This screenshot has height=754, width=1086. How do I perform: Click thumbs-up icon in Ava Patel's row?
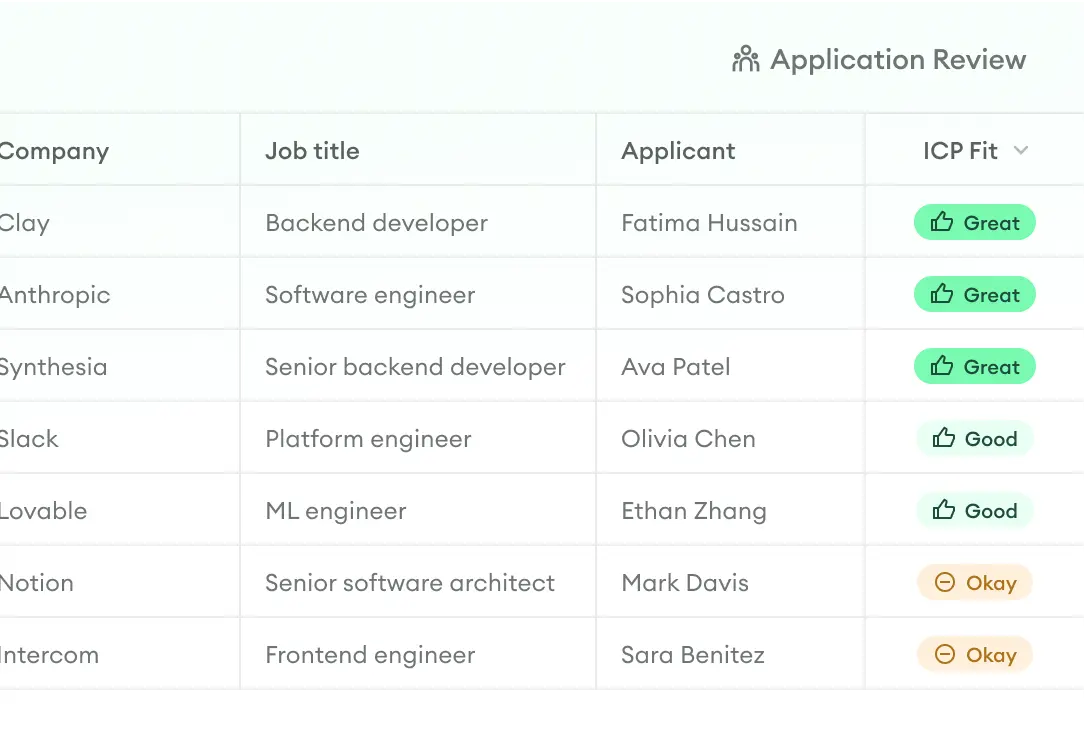(942, 366)
